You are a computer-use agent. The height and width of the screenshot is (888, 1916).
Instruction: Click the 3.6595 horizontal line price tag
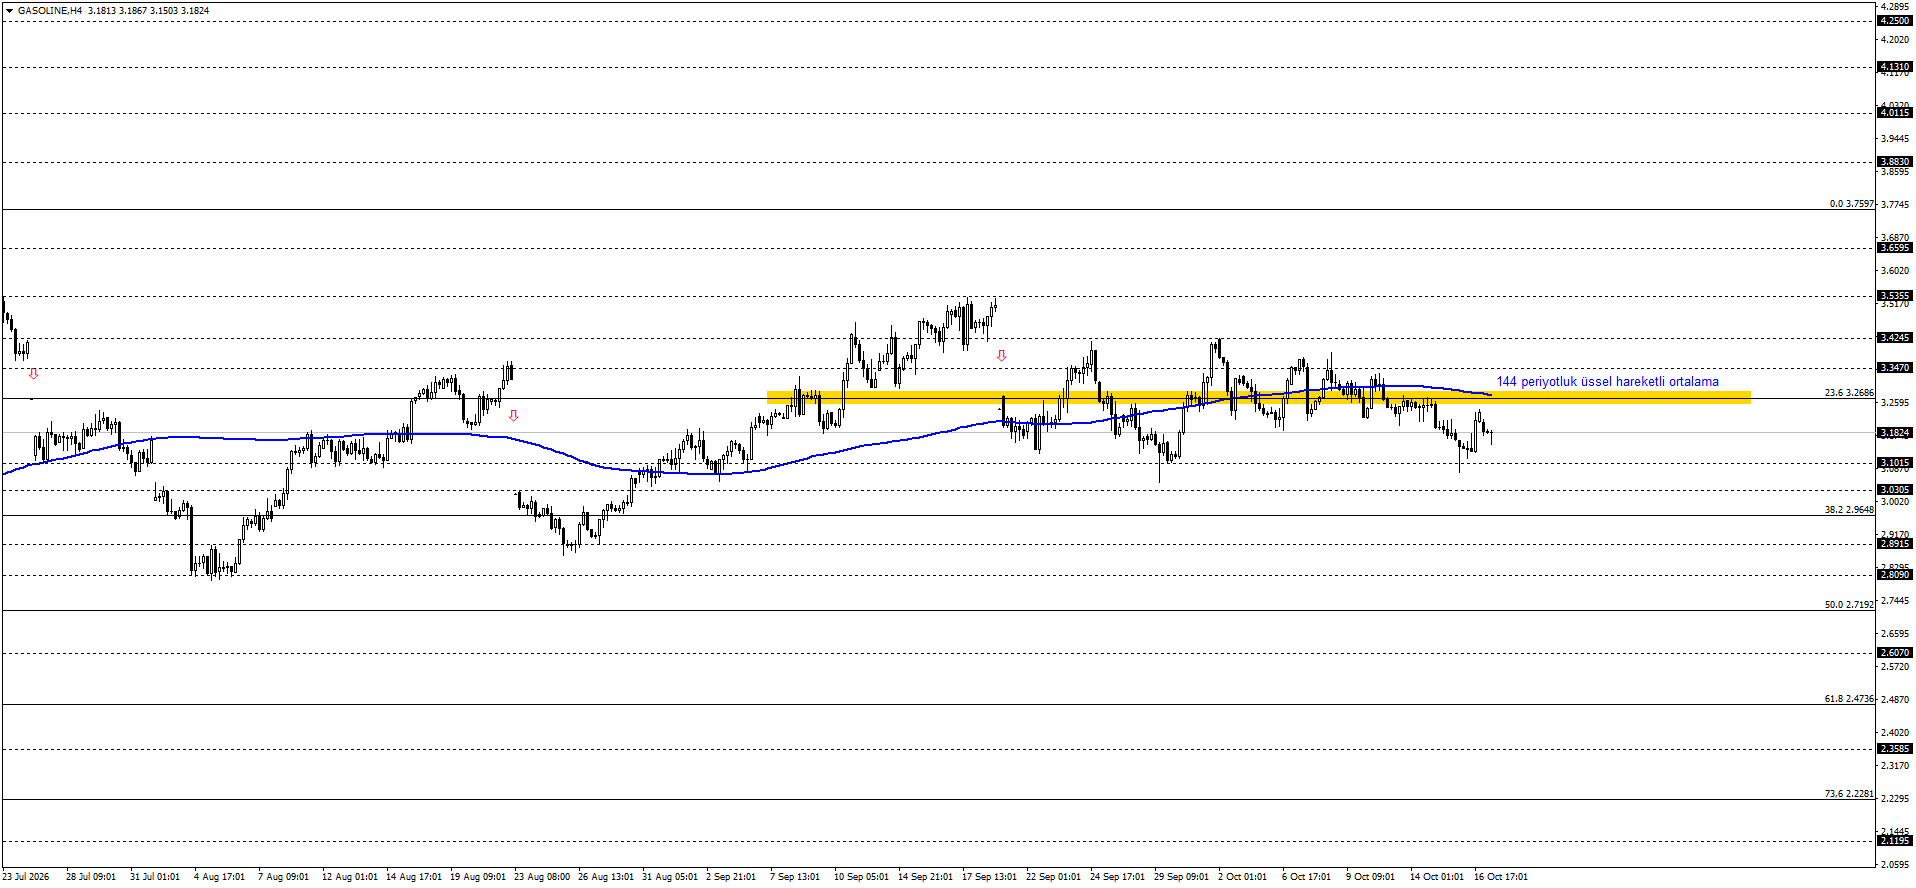coord(1895,247)
